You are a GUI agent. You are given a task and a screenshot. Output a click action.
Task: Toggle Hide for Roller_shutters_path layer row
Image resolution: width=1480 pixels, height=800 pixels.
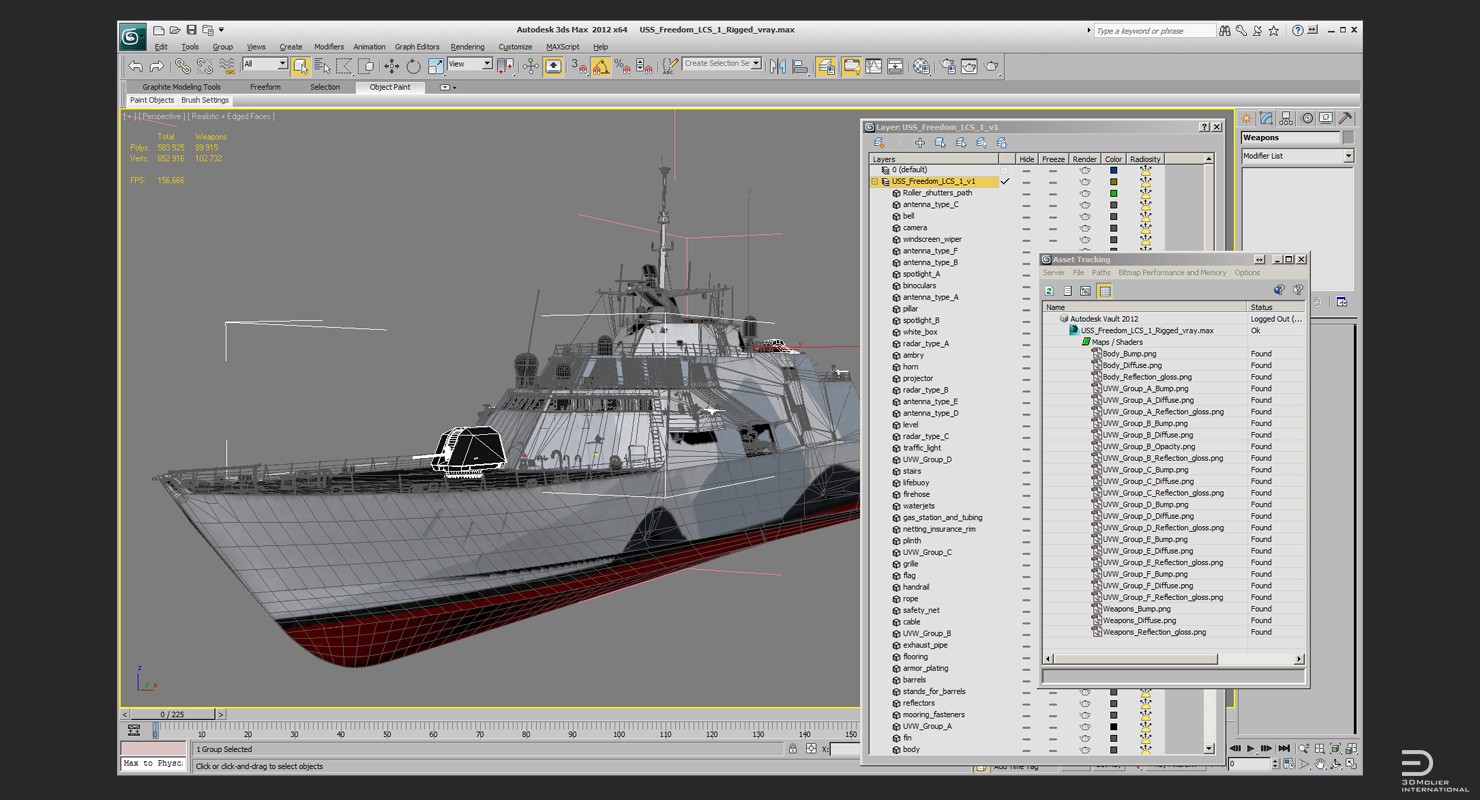coord(1026,193)
